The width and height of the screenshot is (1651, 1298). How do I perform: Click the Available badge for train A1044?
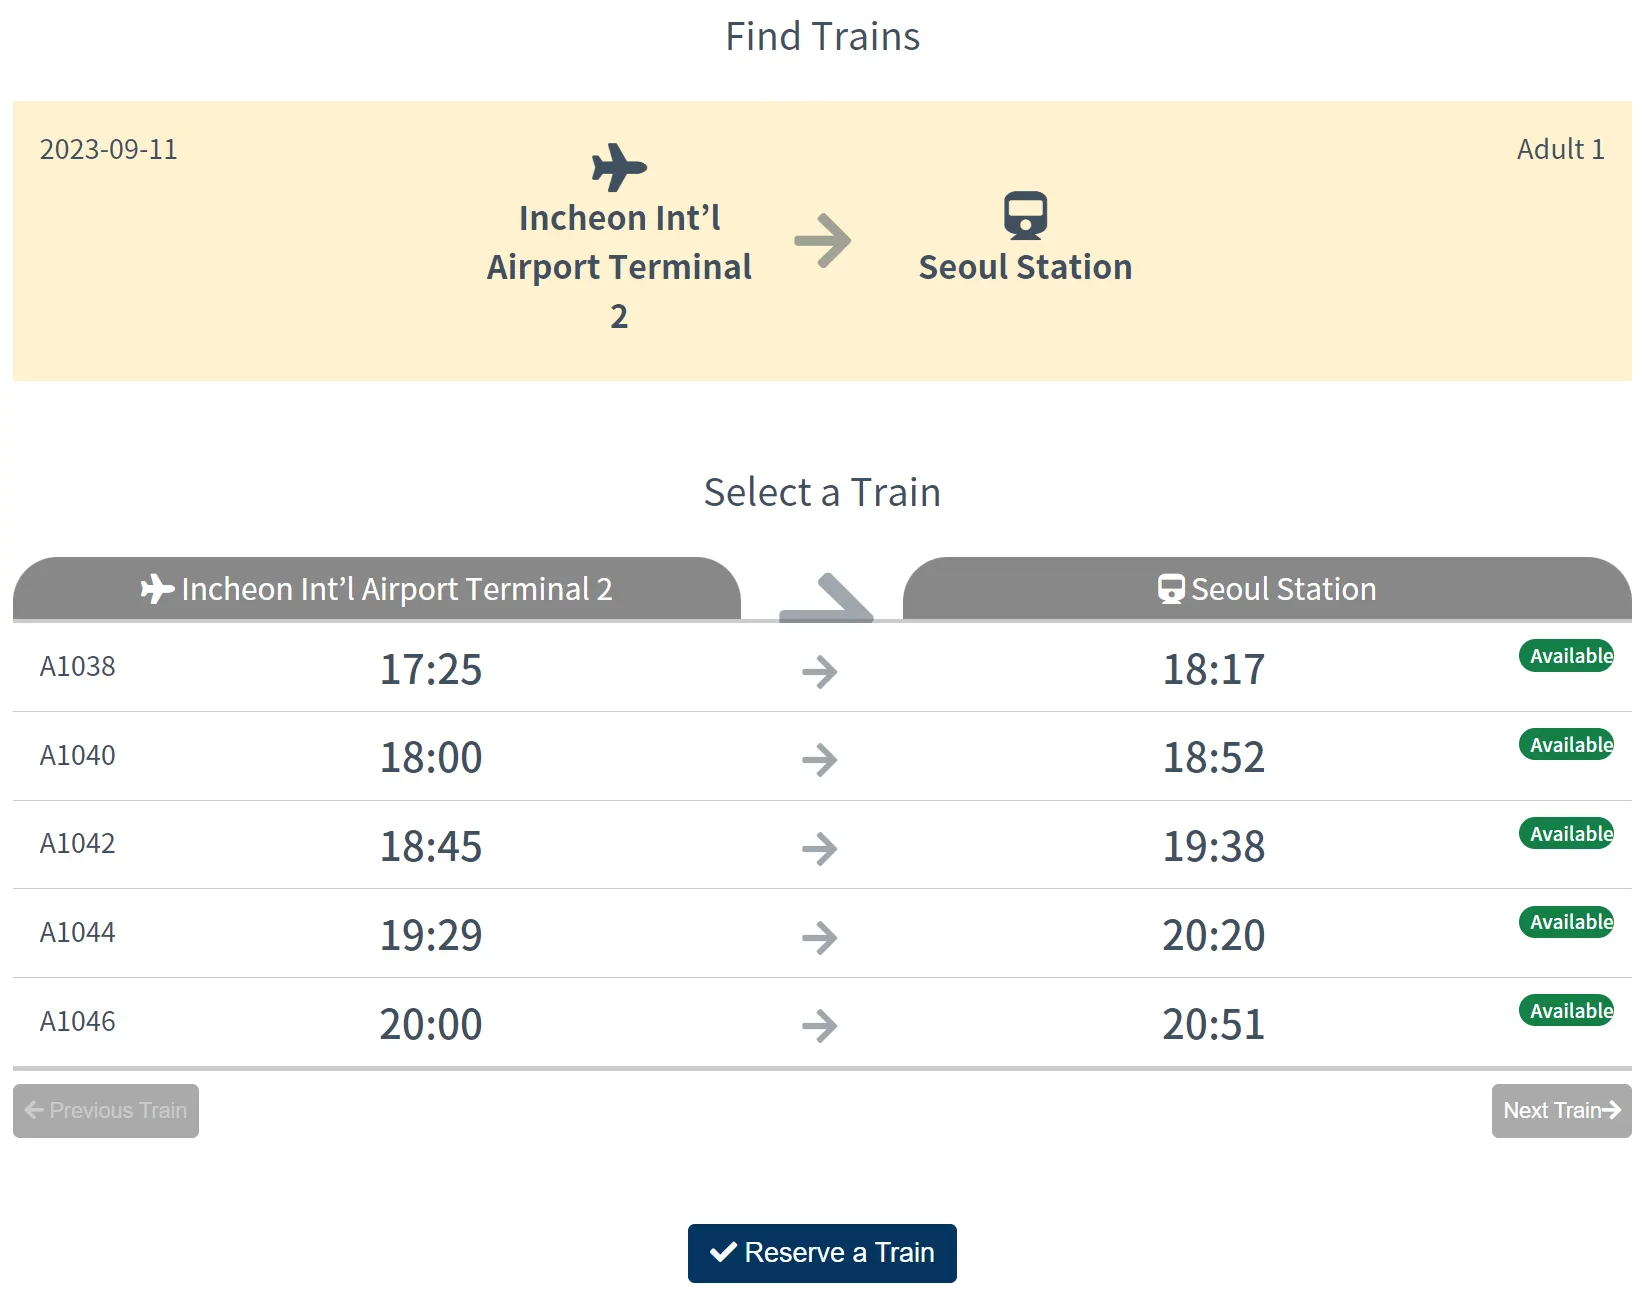pos(1566,922)
